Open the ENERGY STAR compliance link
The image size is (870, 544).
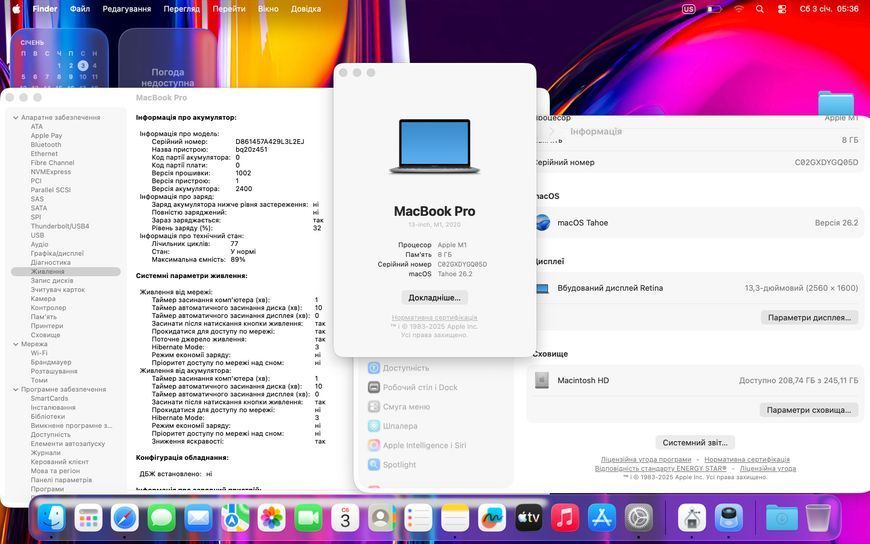[660, 469]
